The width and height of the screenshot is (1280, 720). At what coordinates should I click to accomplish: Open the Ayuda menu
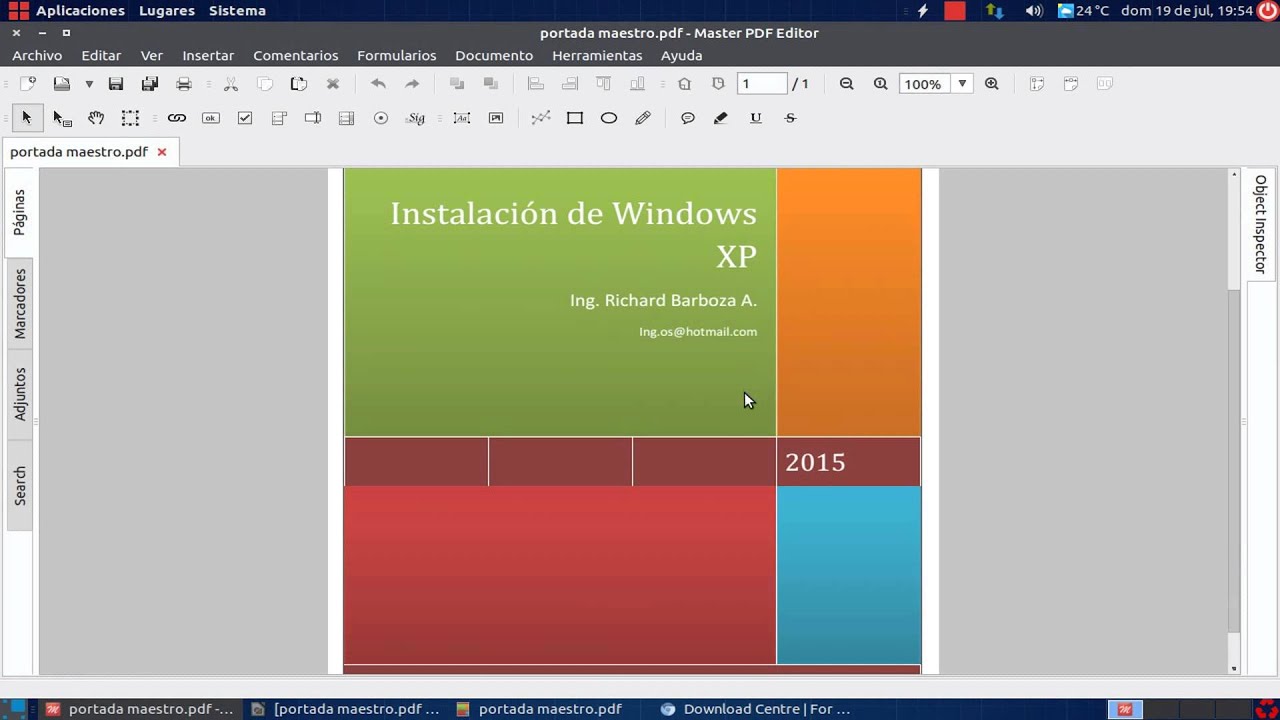click(682, 55)
